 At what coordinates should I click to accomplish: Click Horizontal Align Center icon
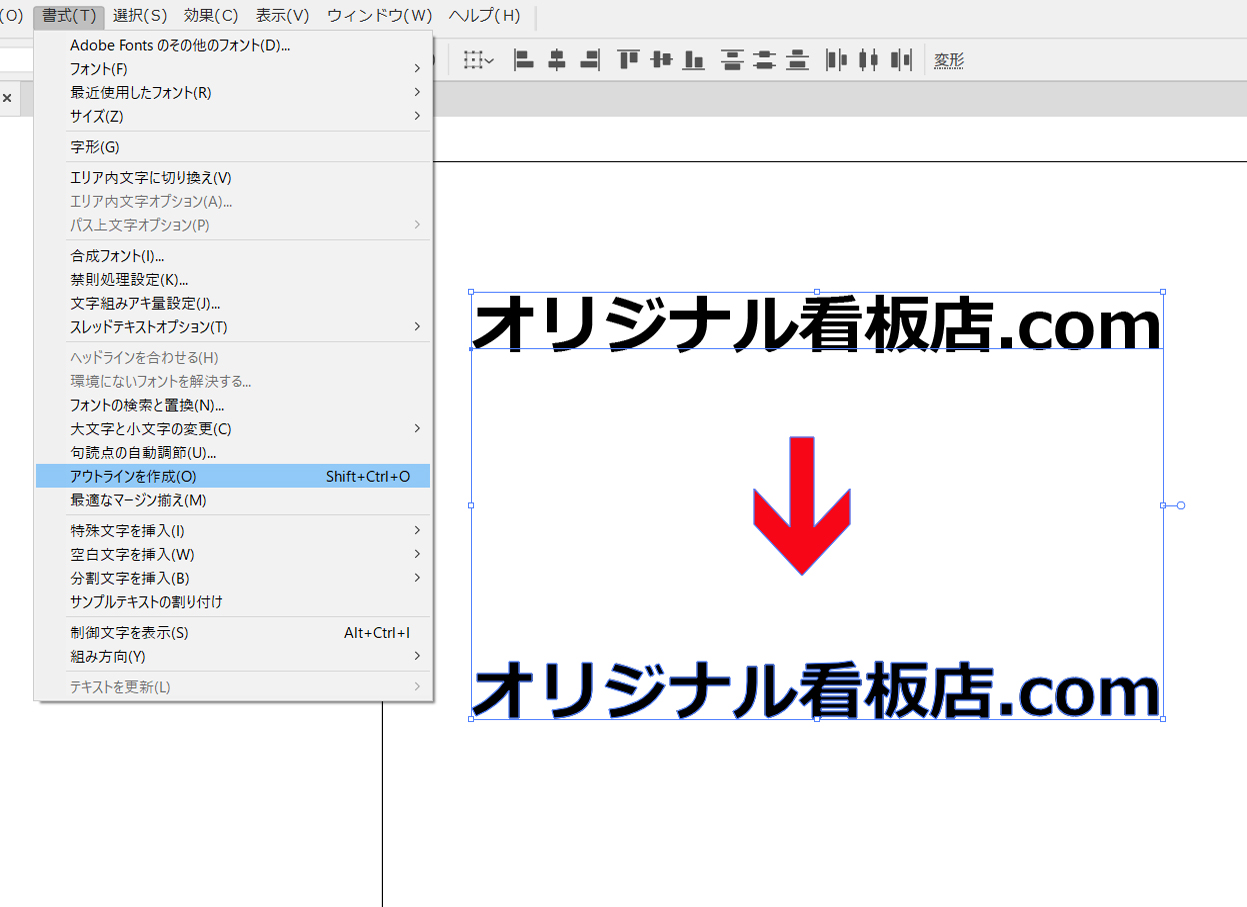tap(557, 60)
